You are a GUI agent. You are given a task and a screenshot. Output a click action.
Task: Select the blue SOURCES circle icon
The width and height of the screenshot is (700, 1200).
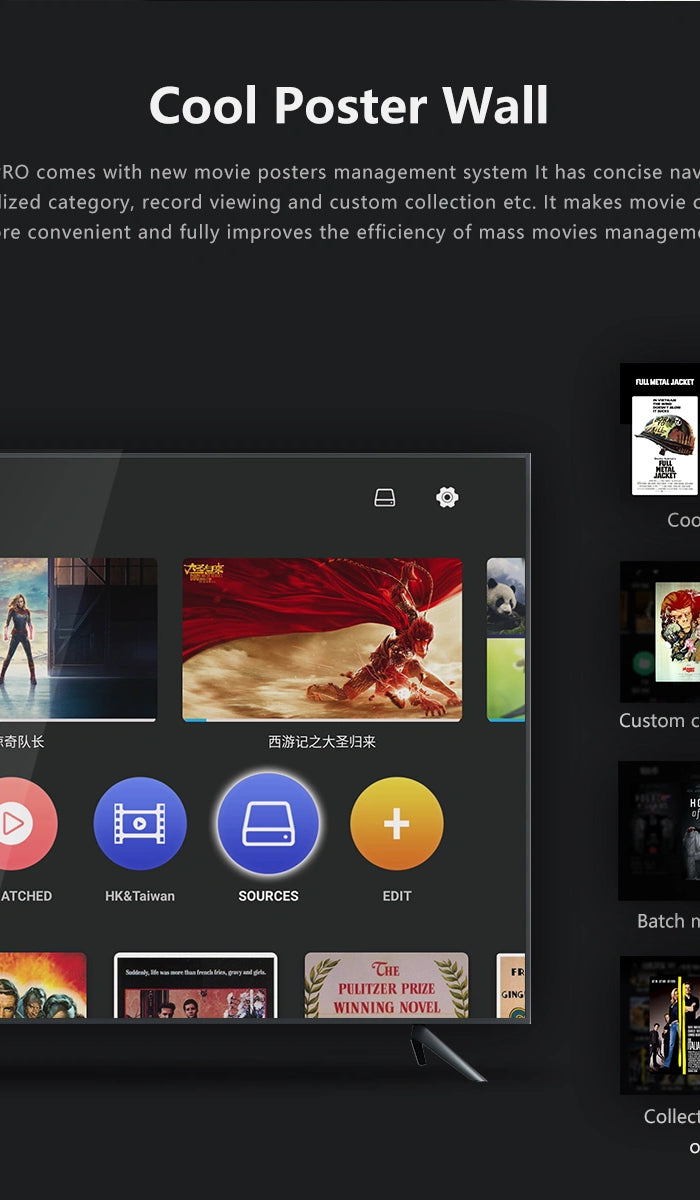pos(268,824)
